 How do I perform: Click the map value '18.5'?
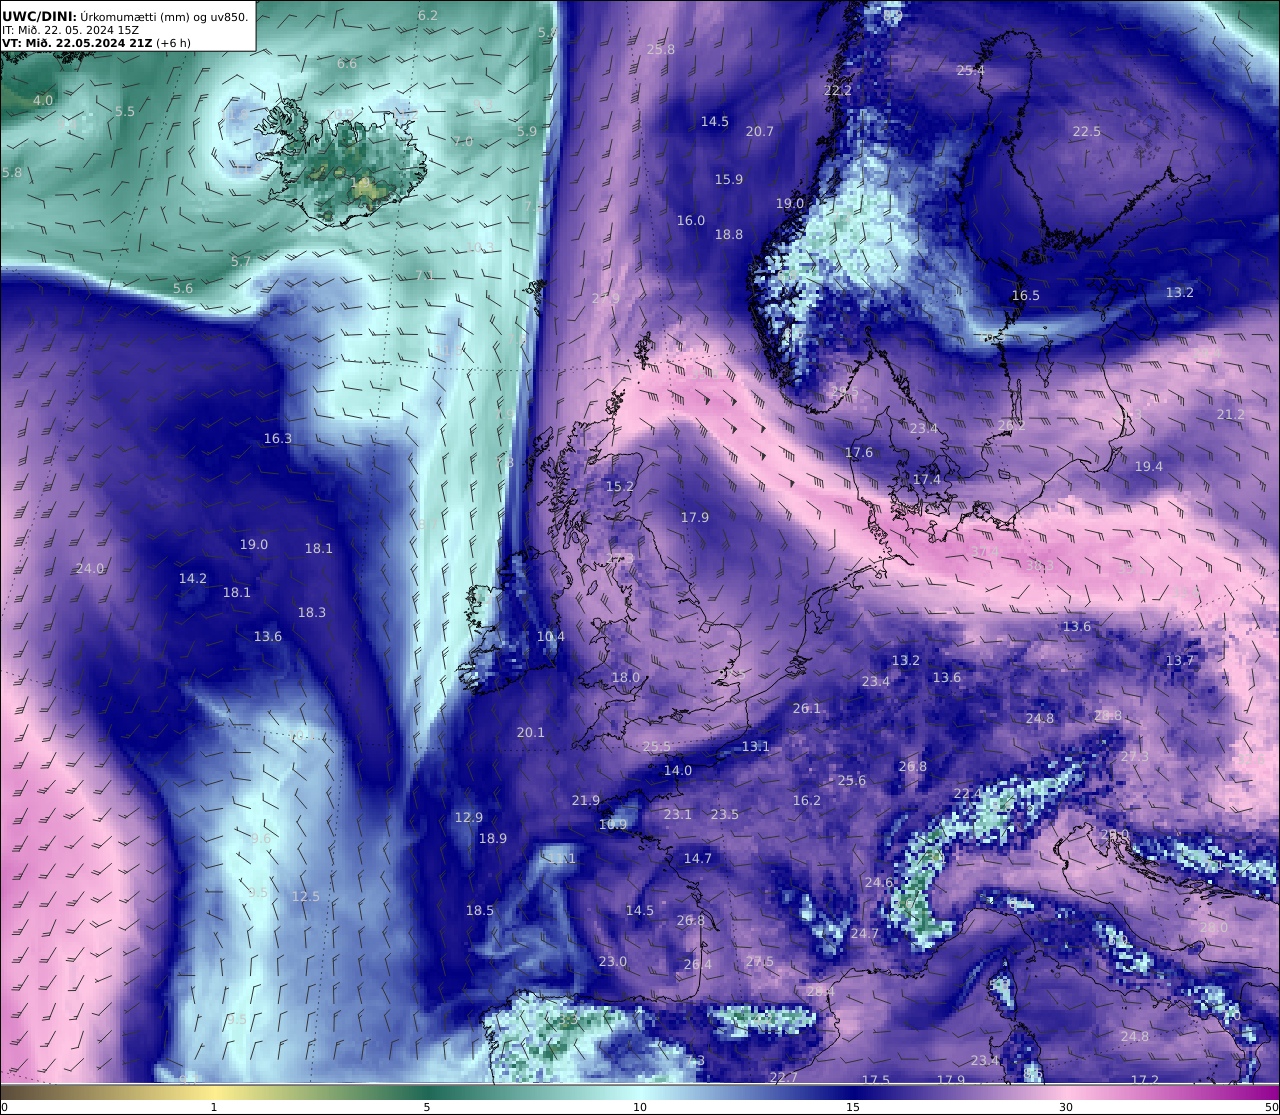click(x=480, y=910)
